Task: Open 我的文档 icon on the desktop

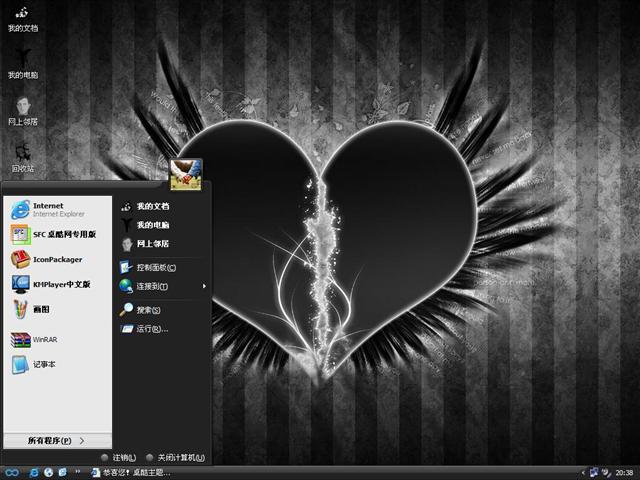Action: click(x=23, y=20)
